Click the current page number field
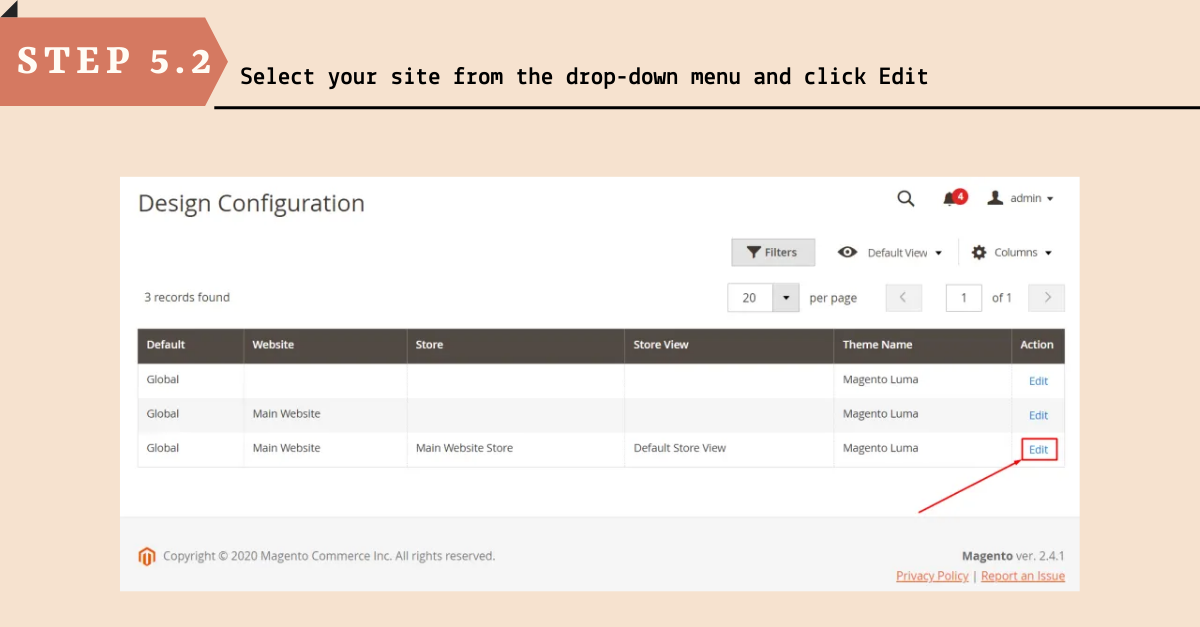Image resolution: width=1200 pixels, height=627 pixels. (x=964, y=298)
